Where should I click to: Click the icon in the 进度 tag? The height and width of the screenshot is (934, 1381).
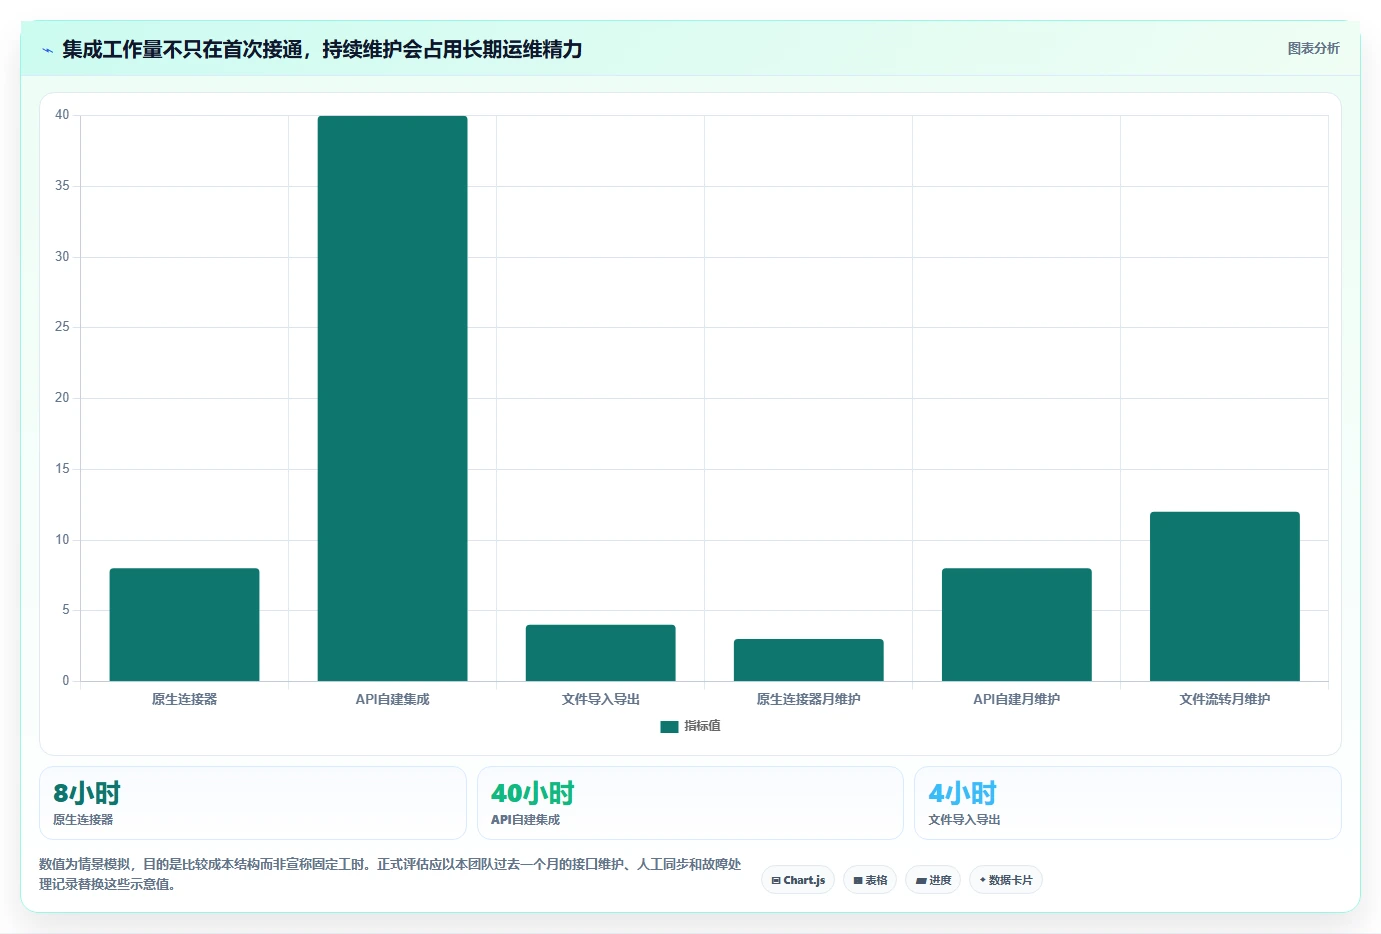pyautogui.click(x=921, y=881)
